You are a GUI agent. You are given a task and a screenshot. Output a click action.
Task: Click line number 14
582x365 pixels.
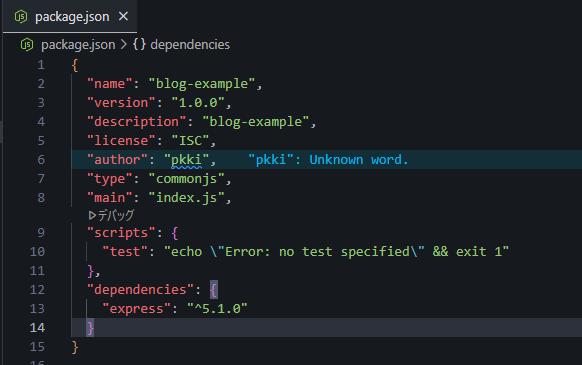click(37, 328)
